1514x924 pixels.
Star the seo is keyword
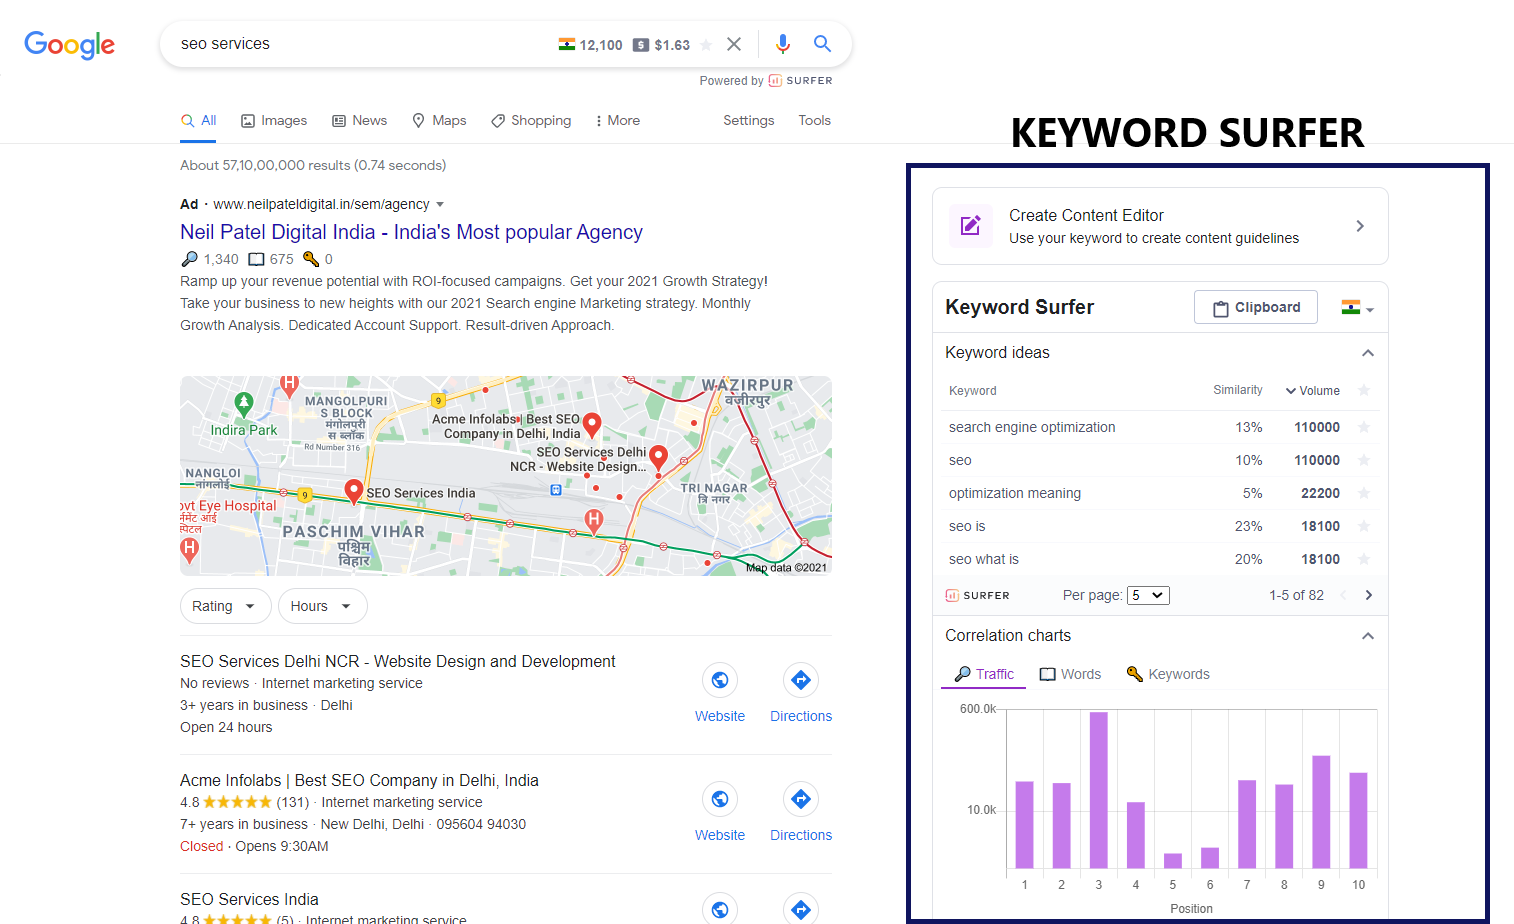[1364, 526]
